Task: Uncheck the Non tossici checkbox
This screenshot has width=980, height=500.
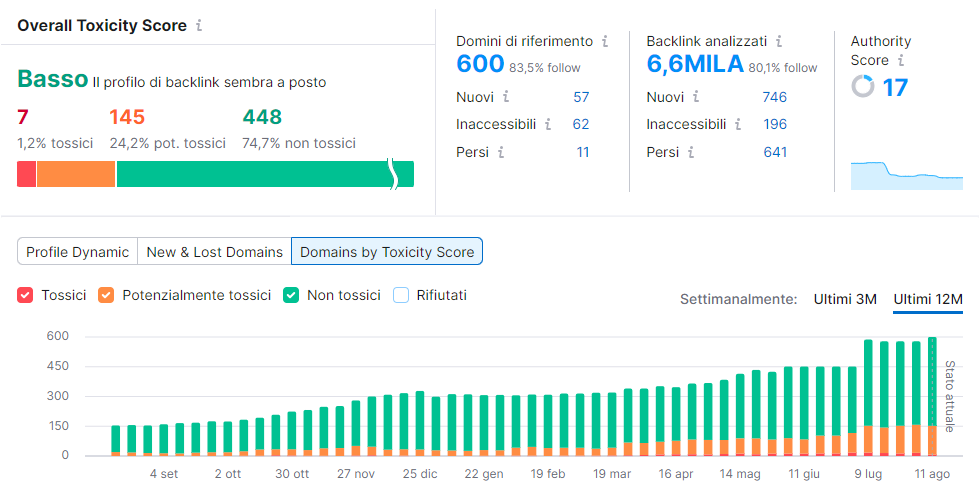Action: 291,296
